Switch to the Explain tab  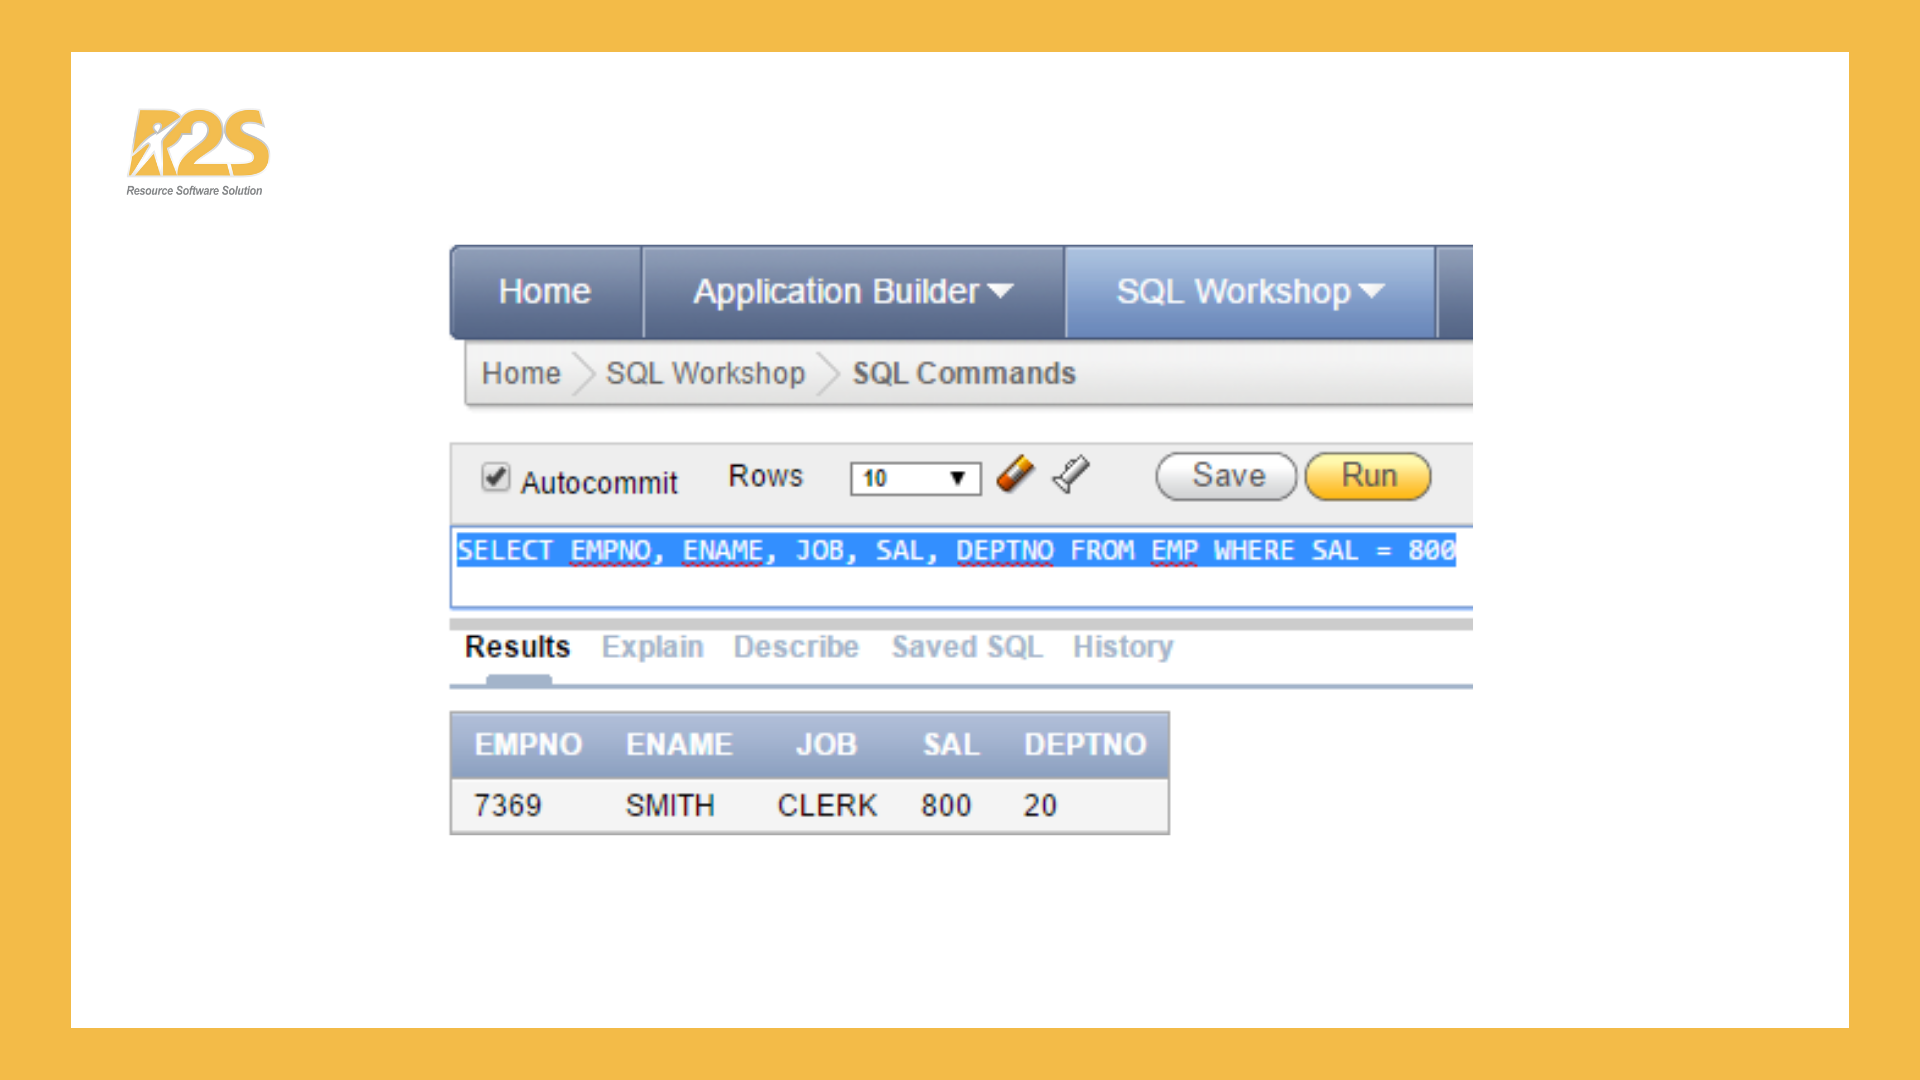pyautogui.click(x=652, y=647)
